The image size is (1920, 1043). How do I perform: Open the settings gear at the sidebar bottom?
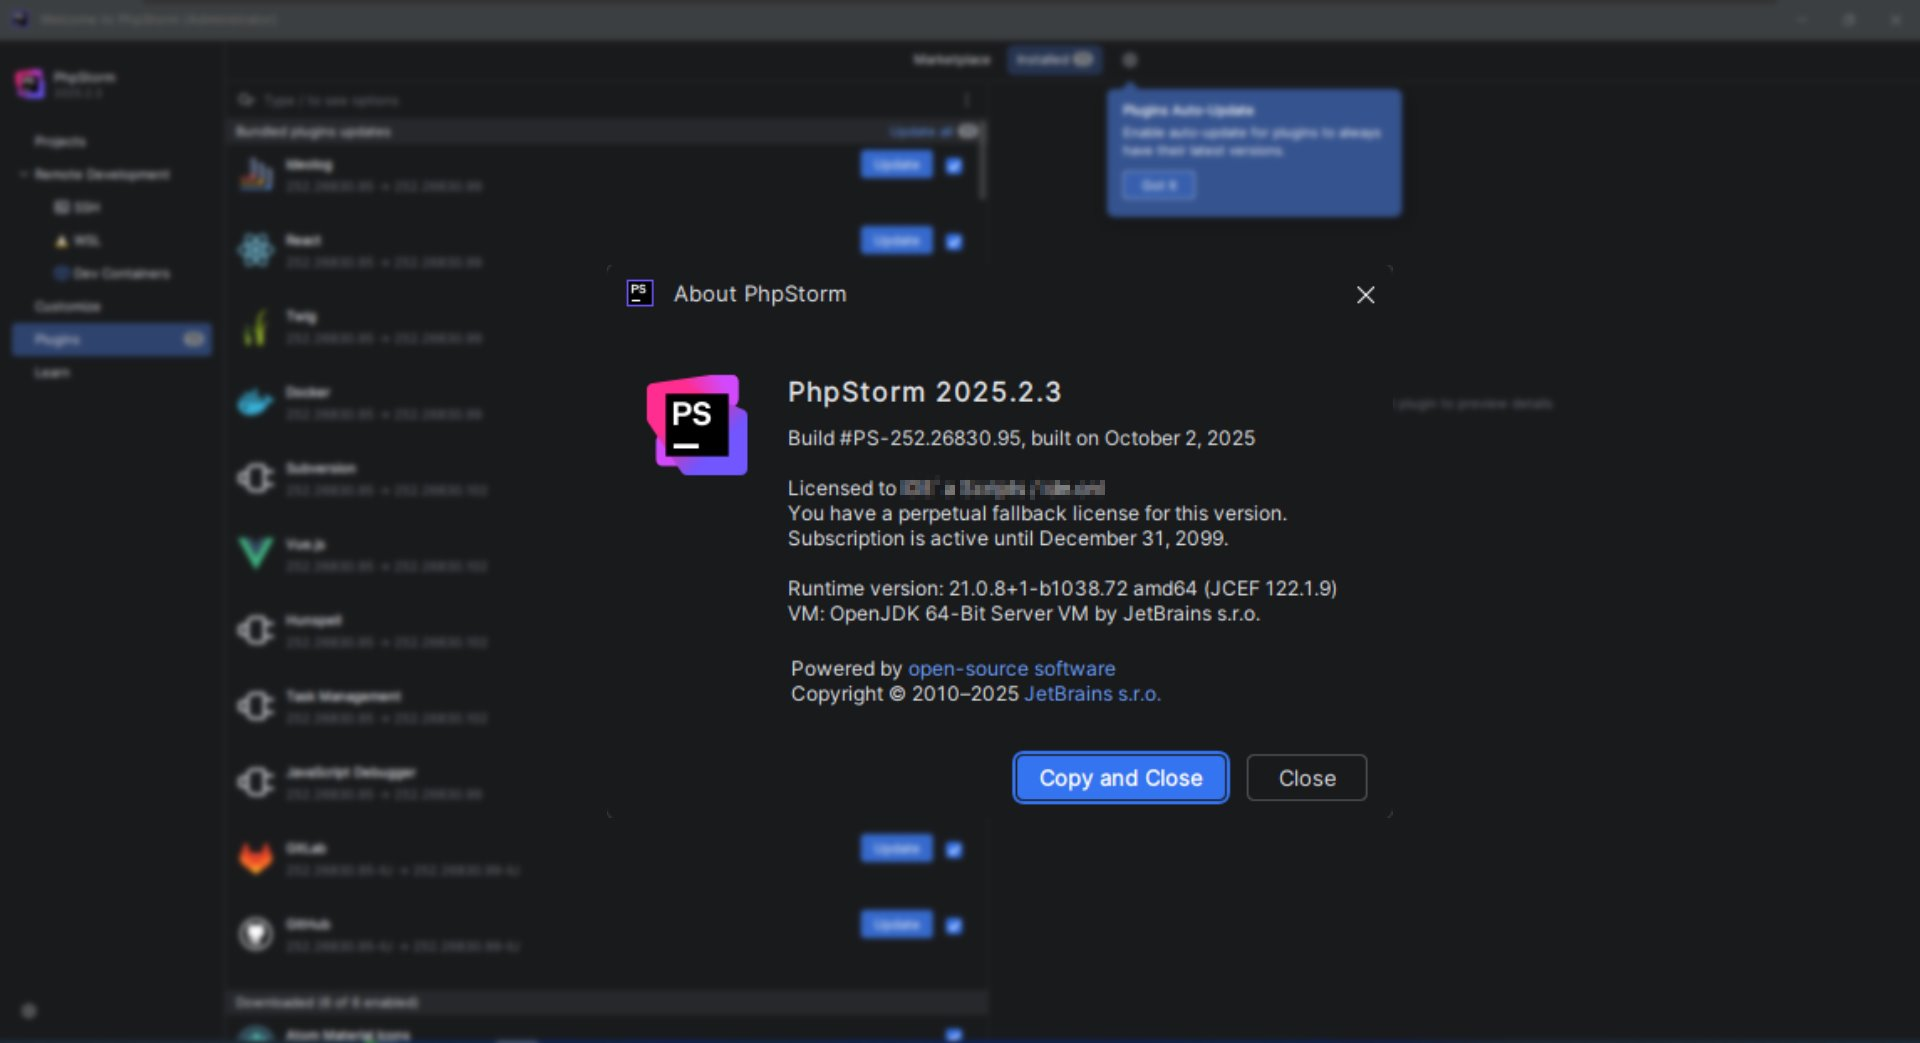click(x=29, y=1011)
